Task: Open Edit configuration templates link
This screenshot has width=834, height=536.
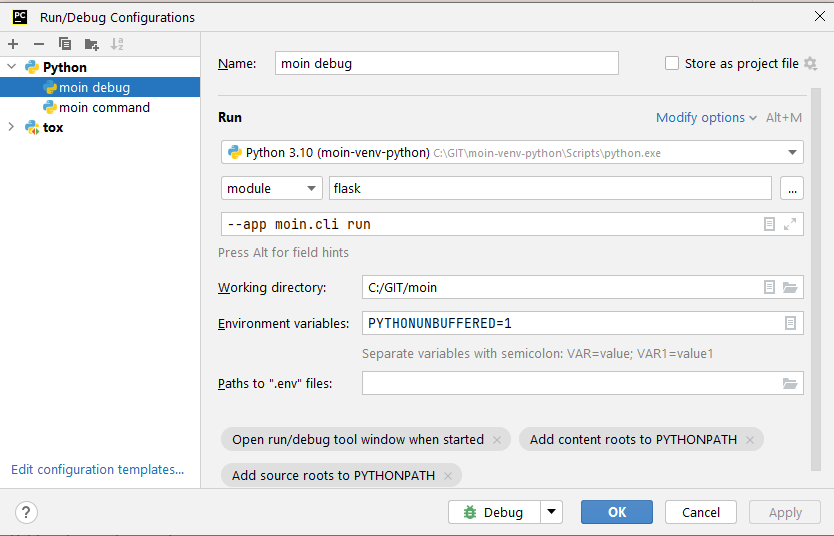Action: (x=97, y=470)
